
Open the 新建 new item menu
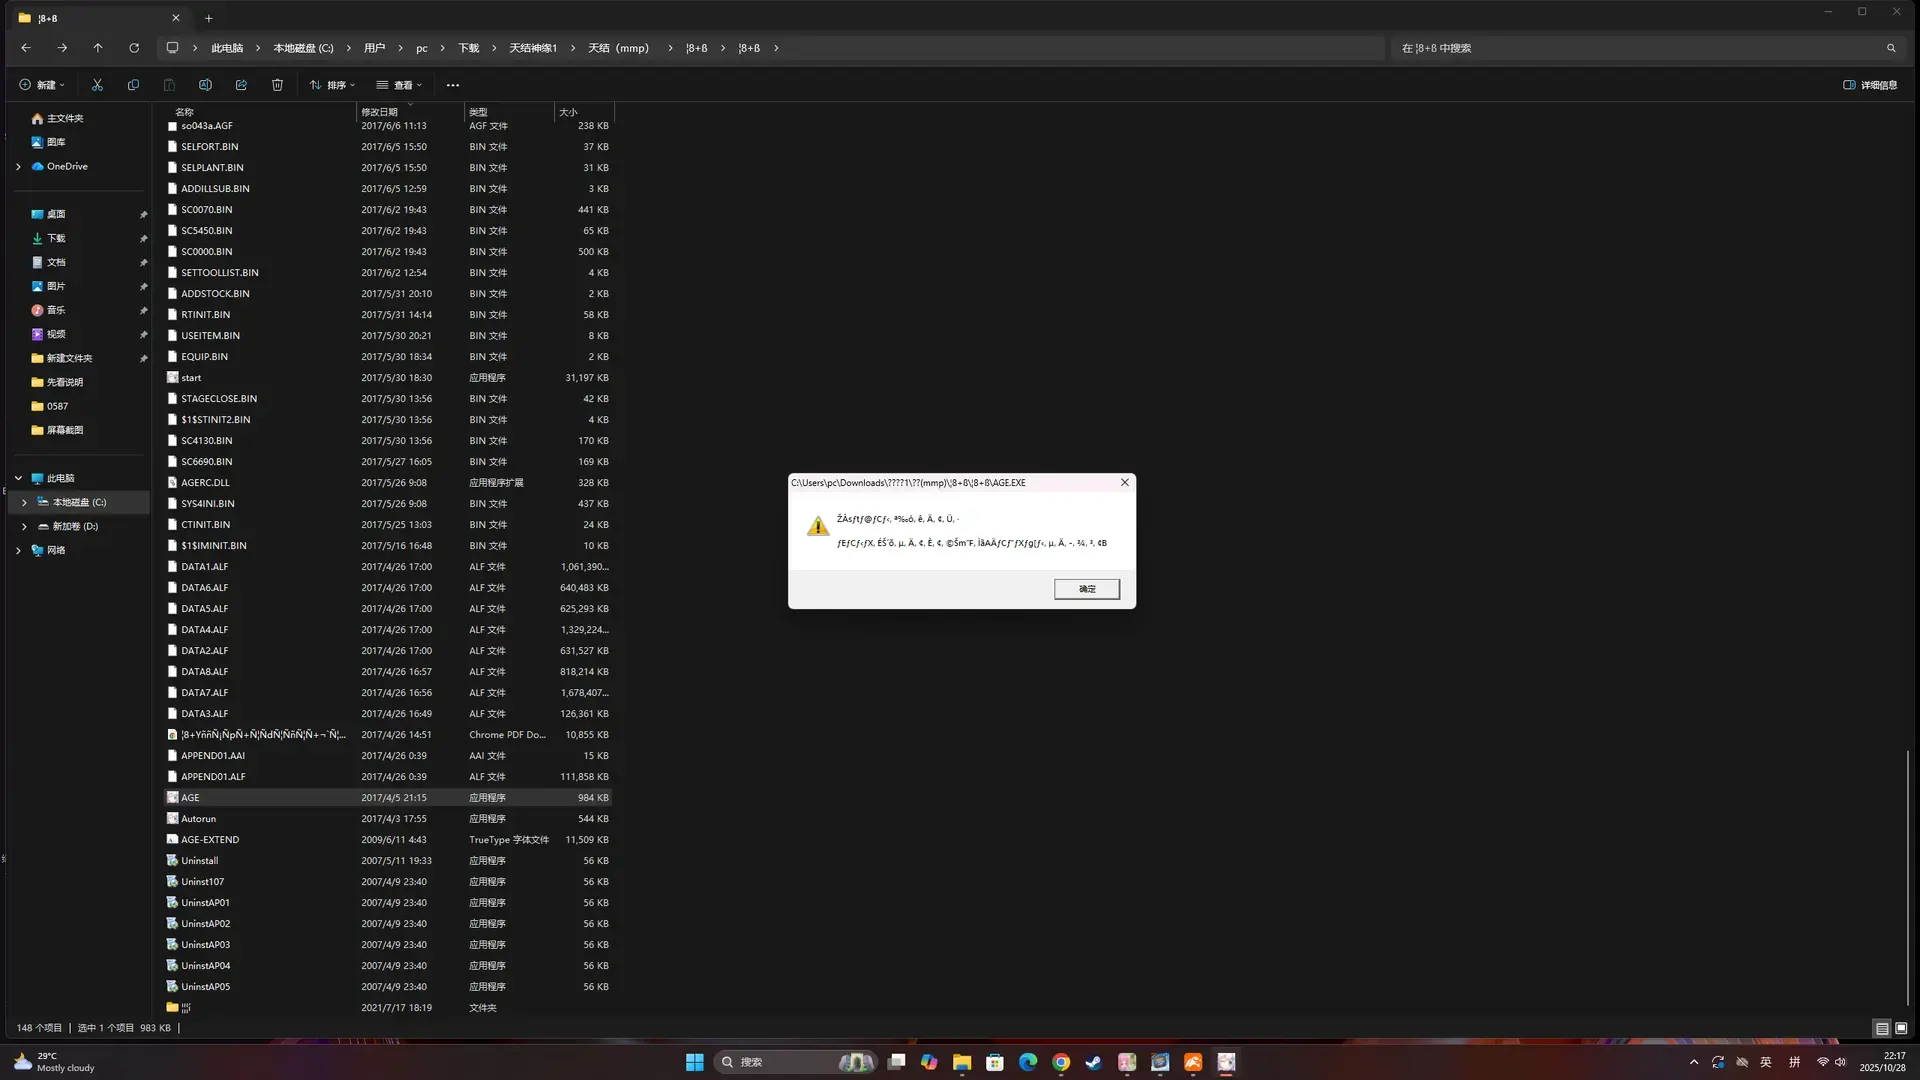point(42,85)
